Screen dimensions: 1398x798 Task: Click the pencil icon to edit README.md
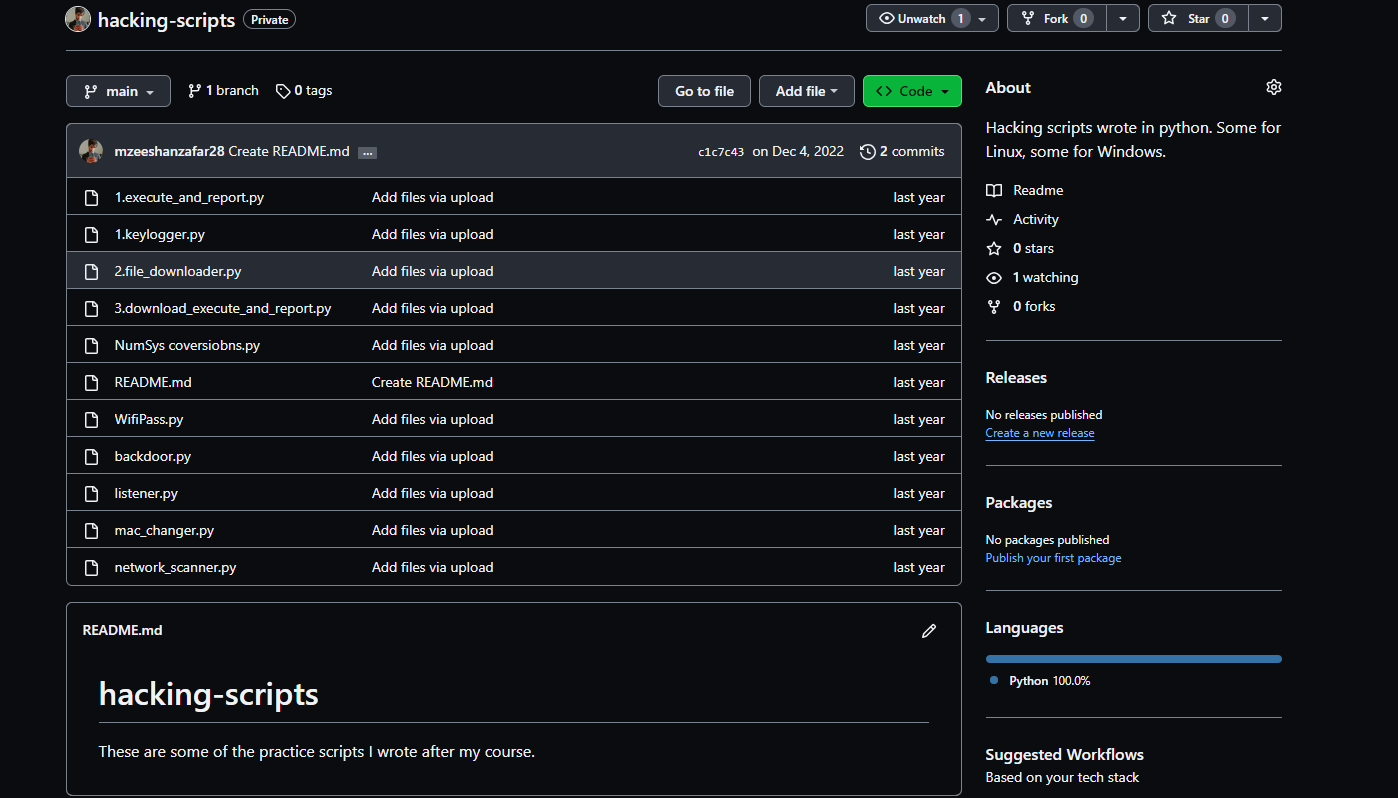[x=929, y=631]
